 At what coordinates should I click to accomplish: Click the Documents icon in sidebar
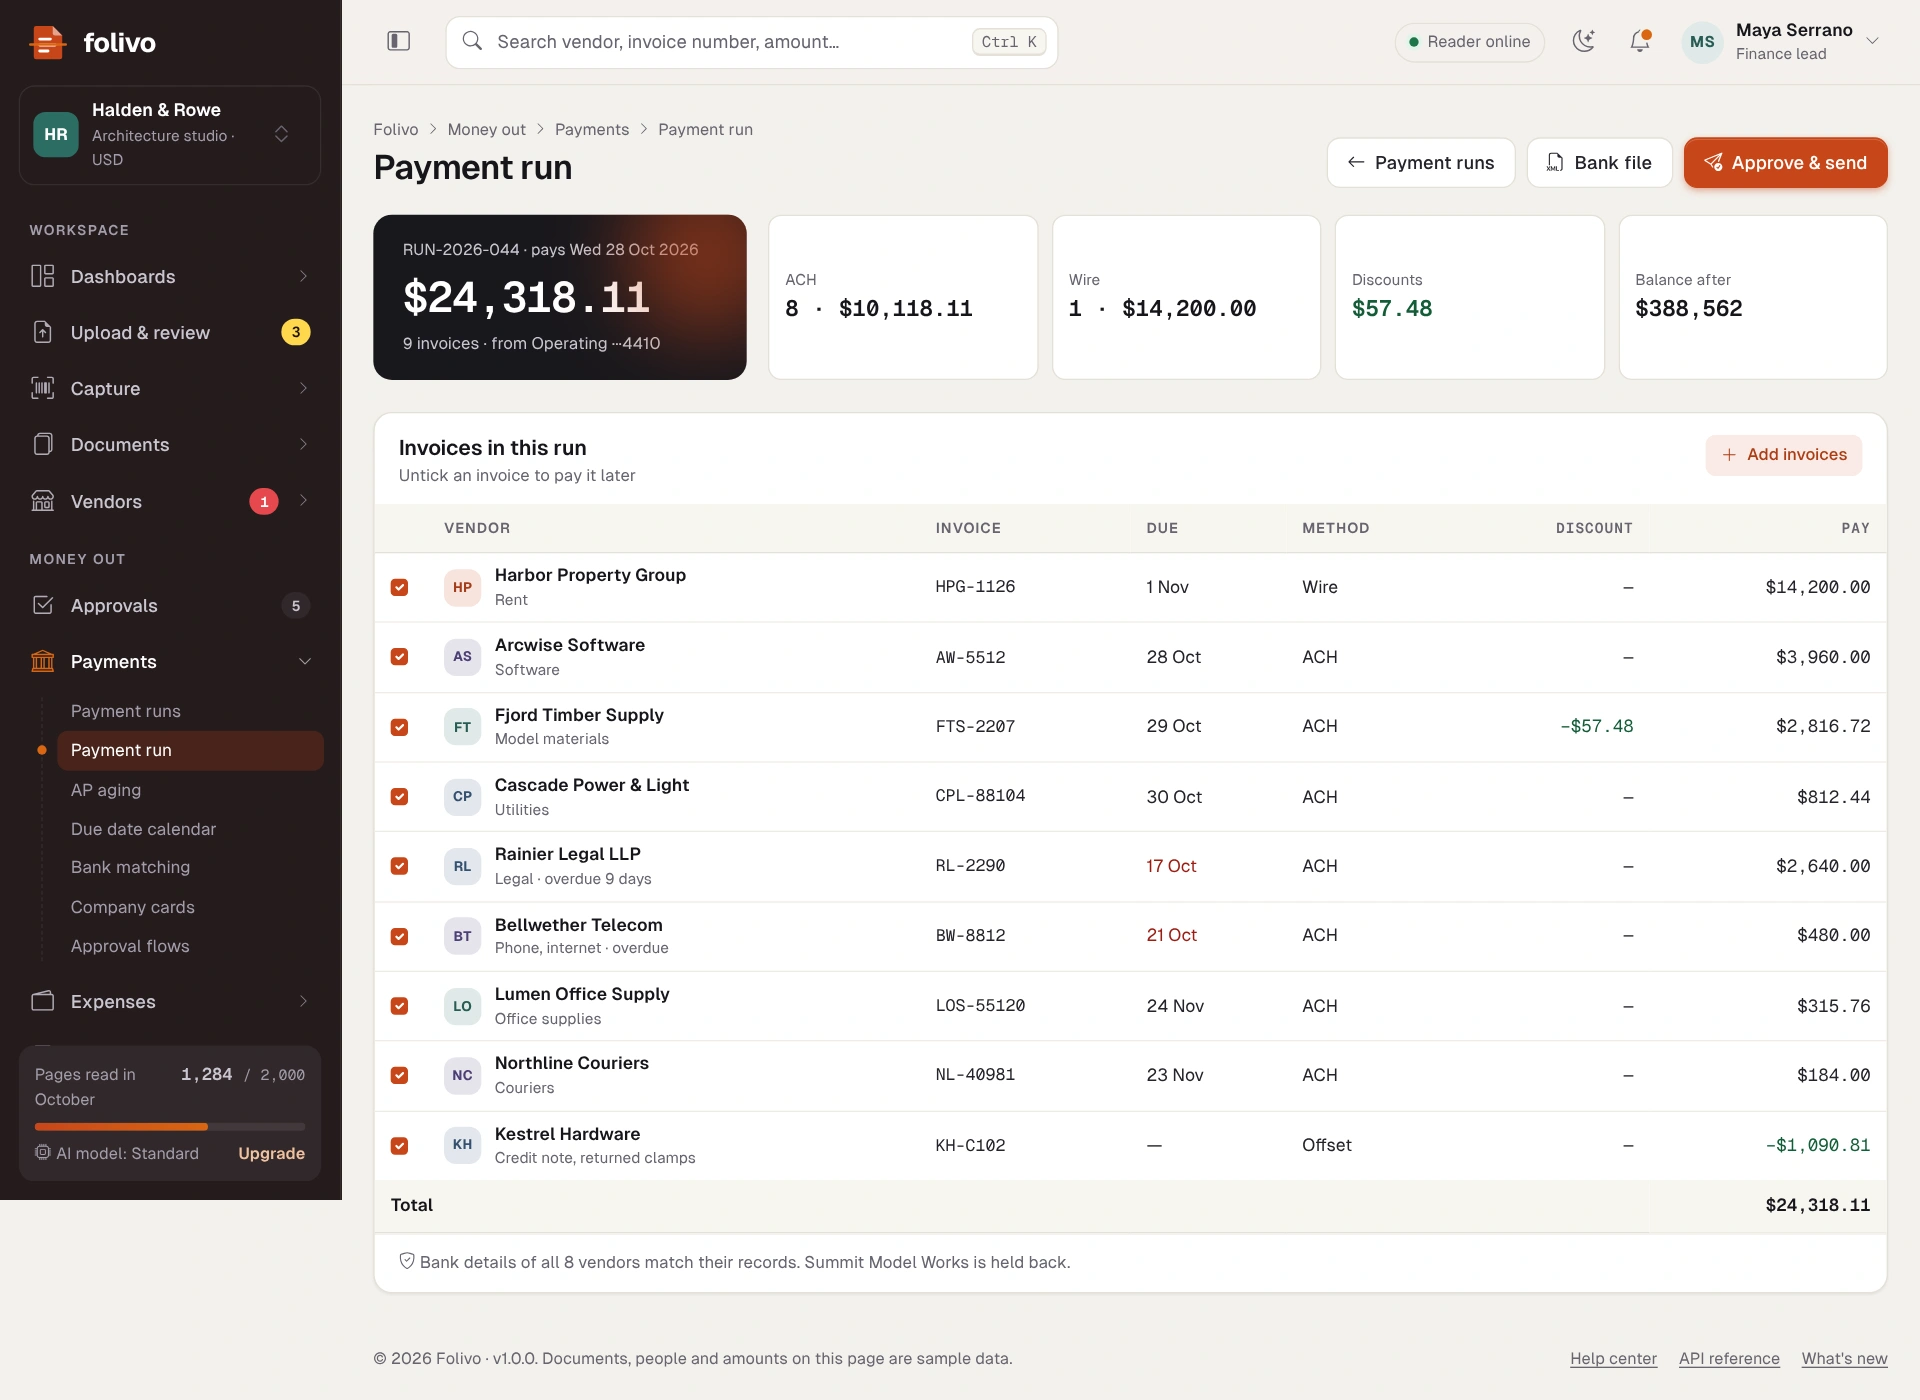tap(43, 444)
